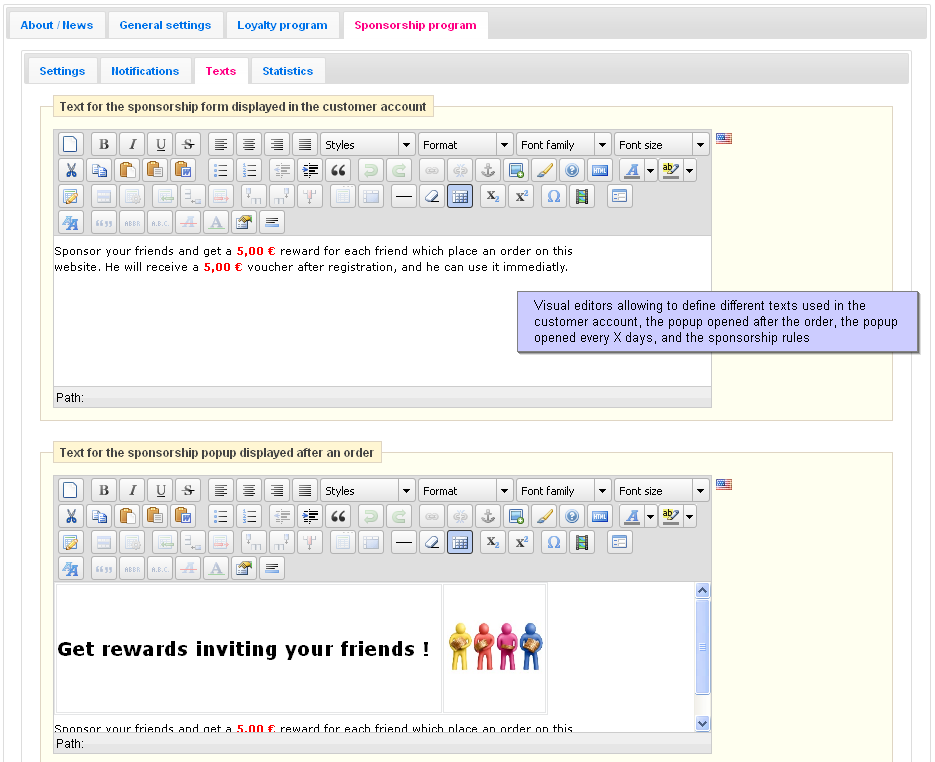Click scrollbar down arrow in popup editor
The width and height of the screenshot is (935, 762).
pyautogui.click(x=702, y=723)
